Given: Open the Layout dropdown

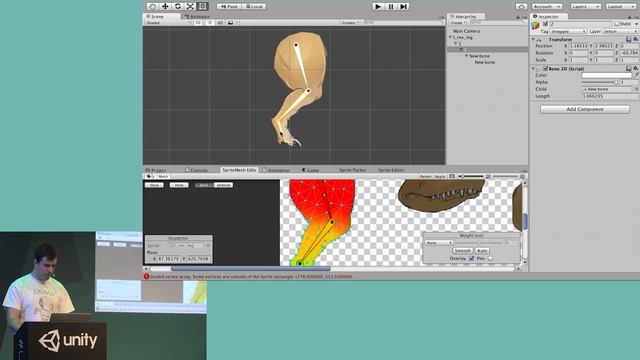Looking at the screenshot, I should point(620,7).
